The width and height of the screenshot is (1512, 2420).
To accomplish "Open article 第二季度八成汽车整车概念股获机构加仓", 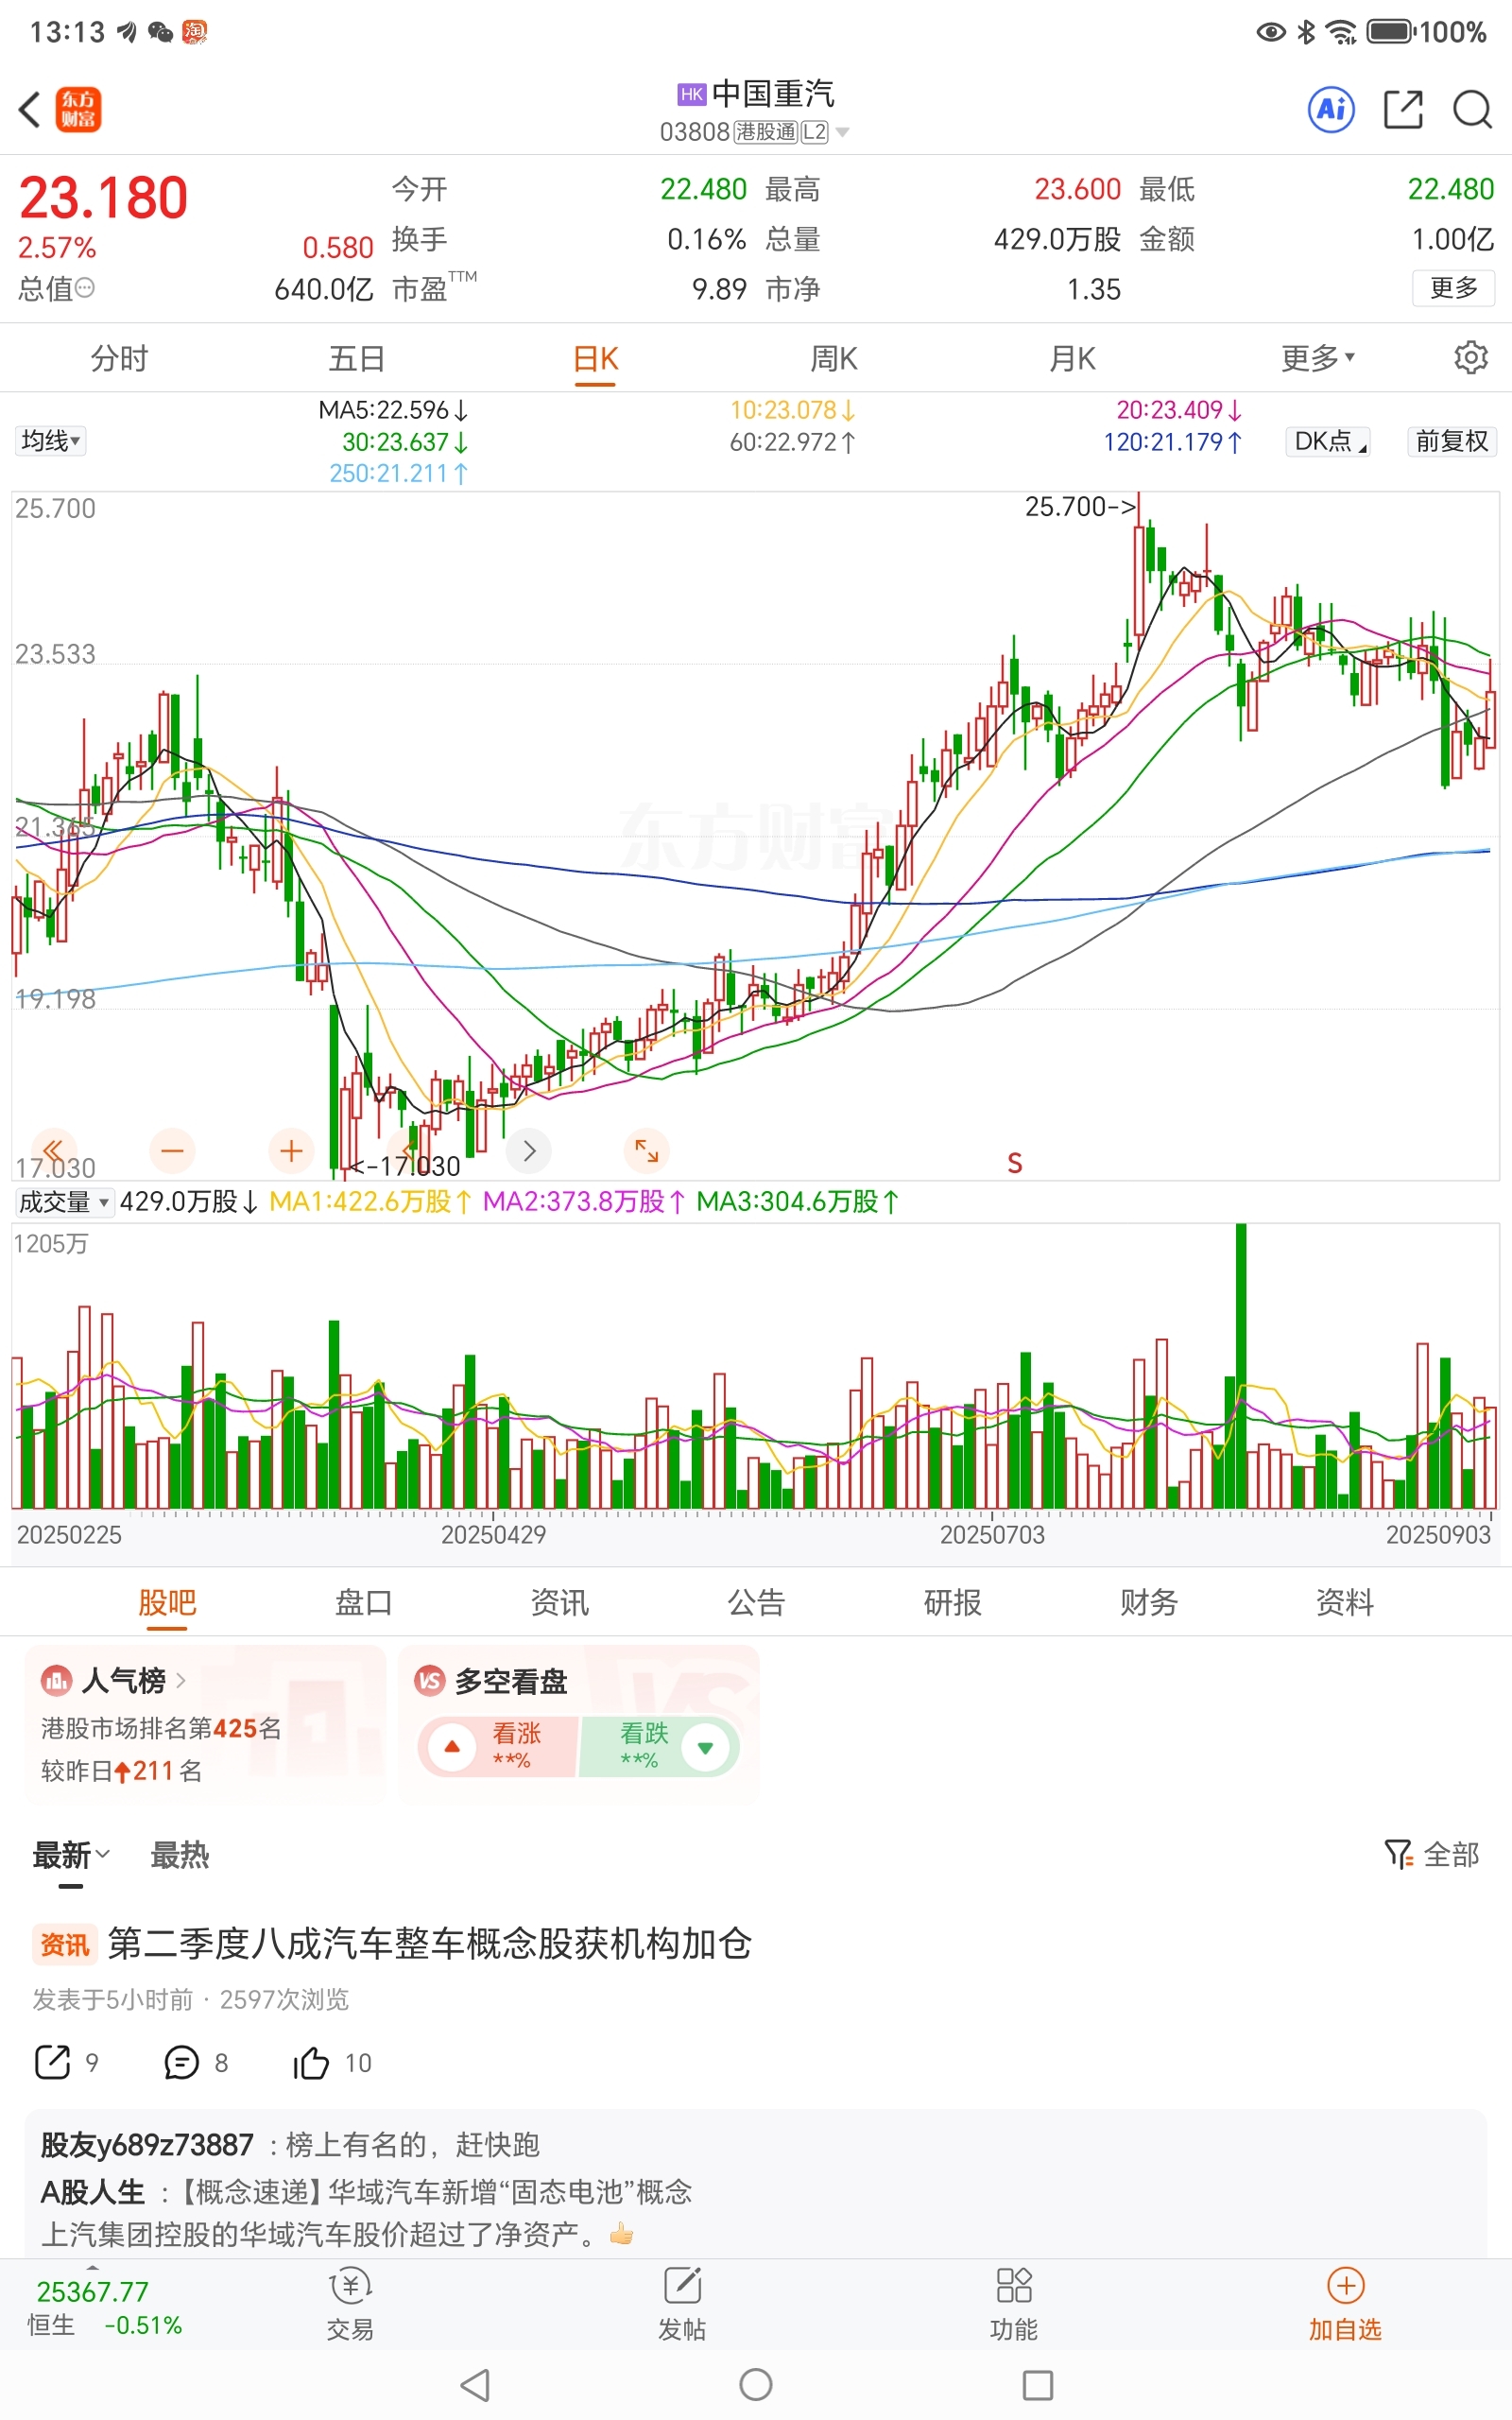I will click(430, 1943).
